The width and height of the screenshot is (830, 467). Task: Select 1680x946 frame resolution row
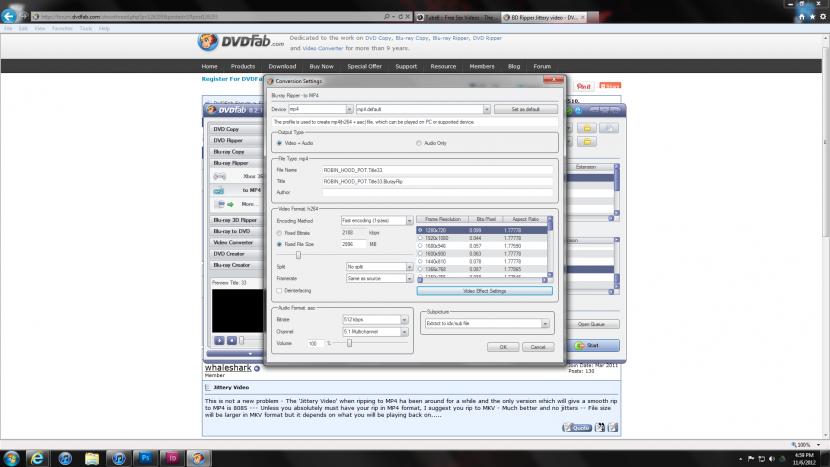482,246
